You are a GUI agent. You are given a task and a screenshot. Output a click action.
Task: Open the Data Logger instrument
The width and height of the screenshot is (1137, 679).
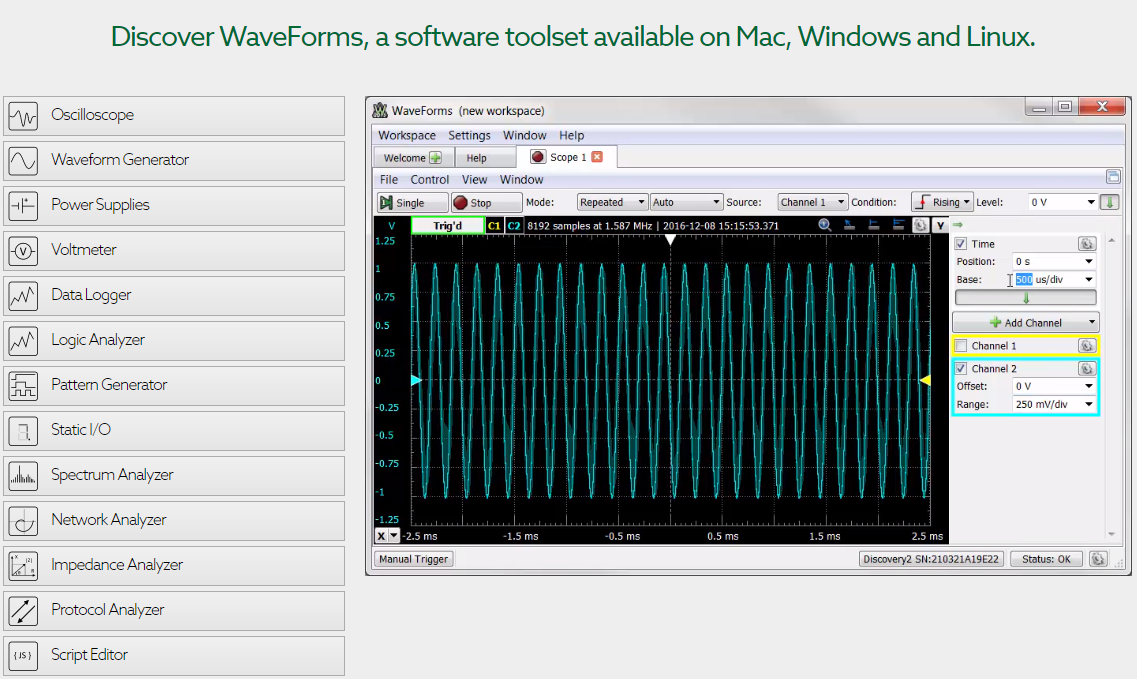tap(174, 295)
